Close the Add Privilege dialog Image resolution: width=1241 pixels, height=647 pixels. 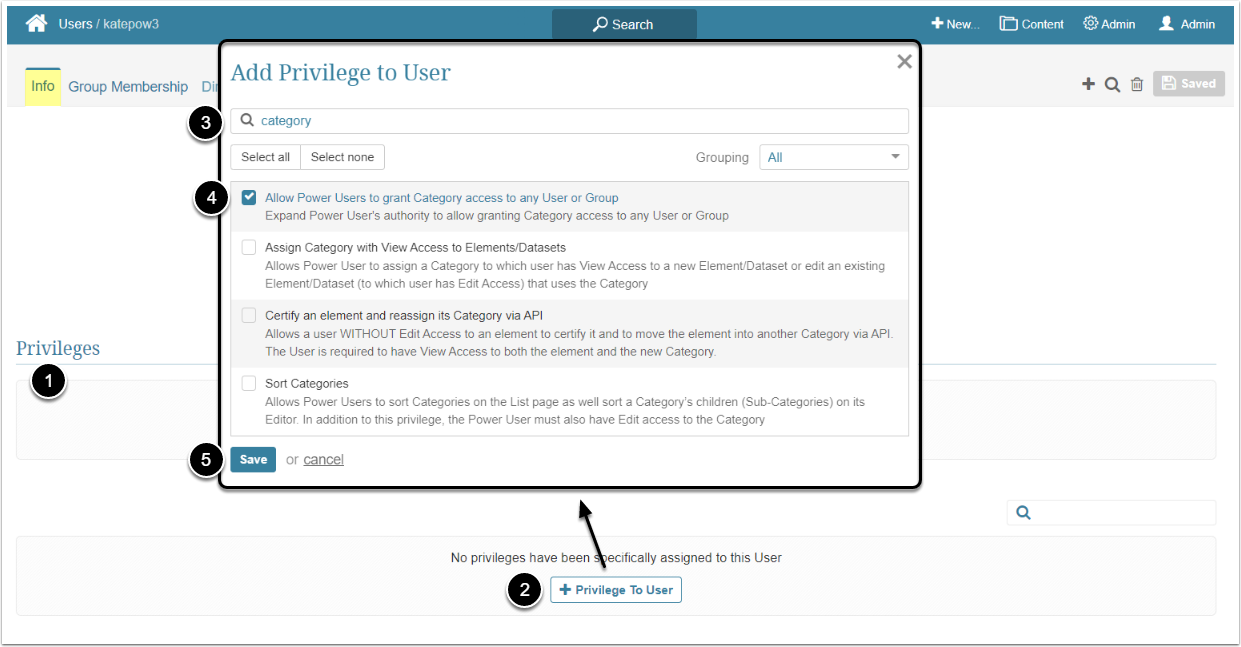pyautogui.click(x=904, y=62)
